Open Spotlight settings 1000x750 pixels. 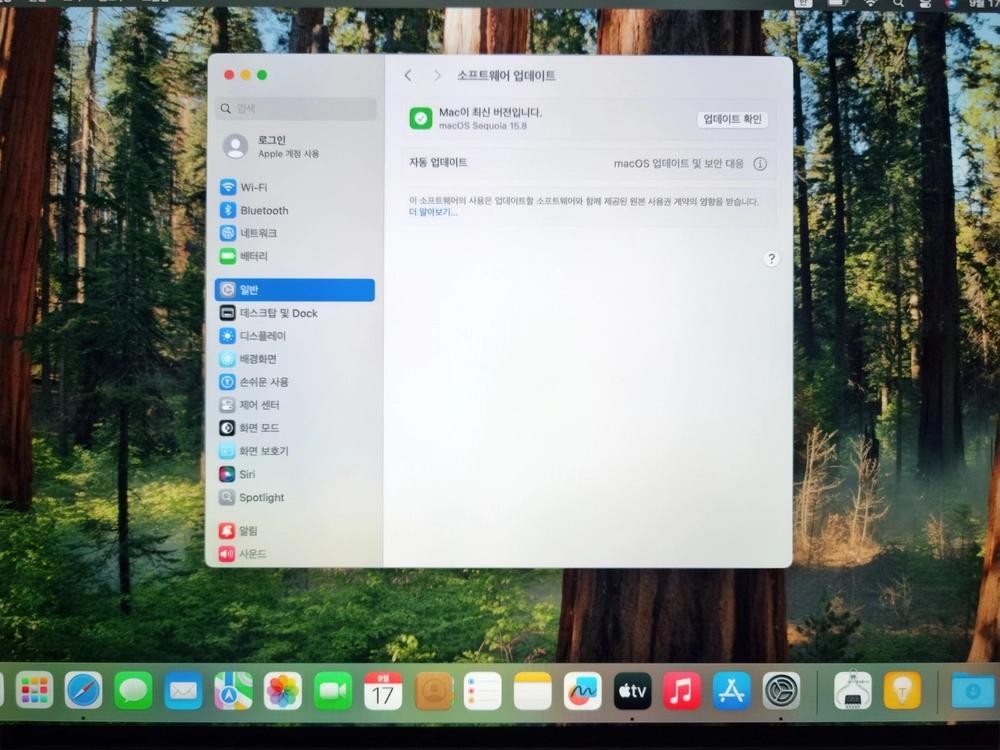click(295, 497)
